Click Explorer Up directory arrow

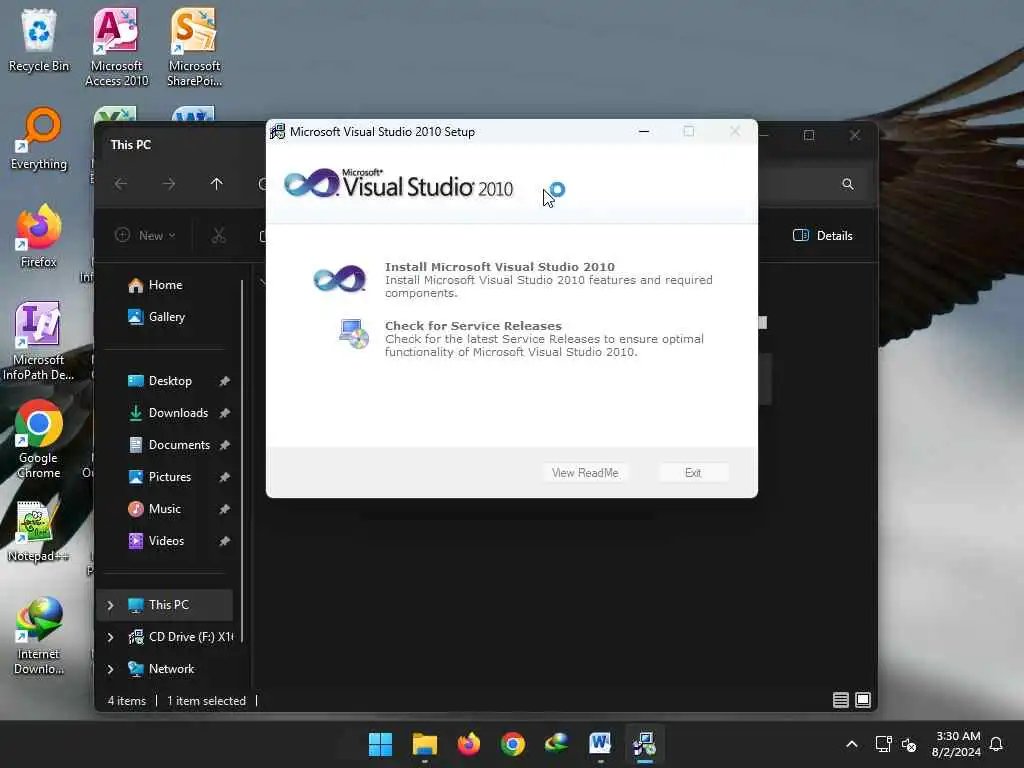point(216,184)
